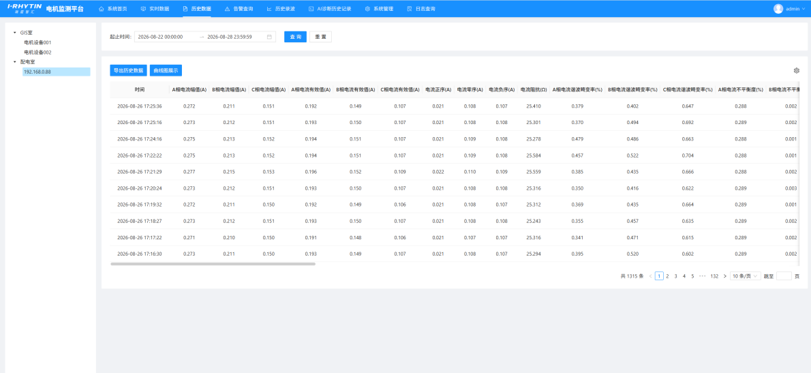This screenshot has height=373, width=811.
Task: Click harmonic value 0.704
Action: (x=688, y=155)
